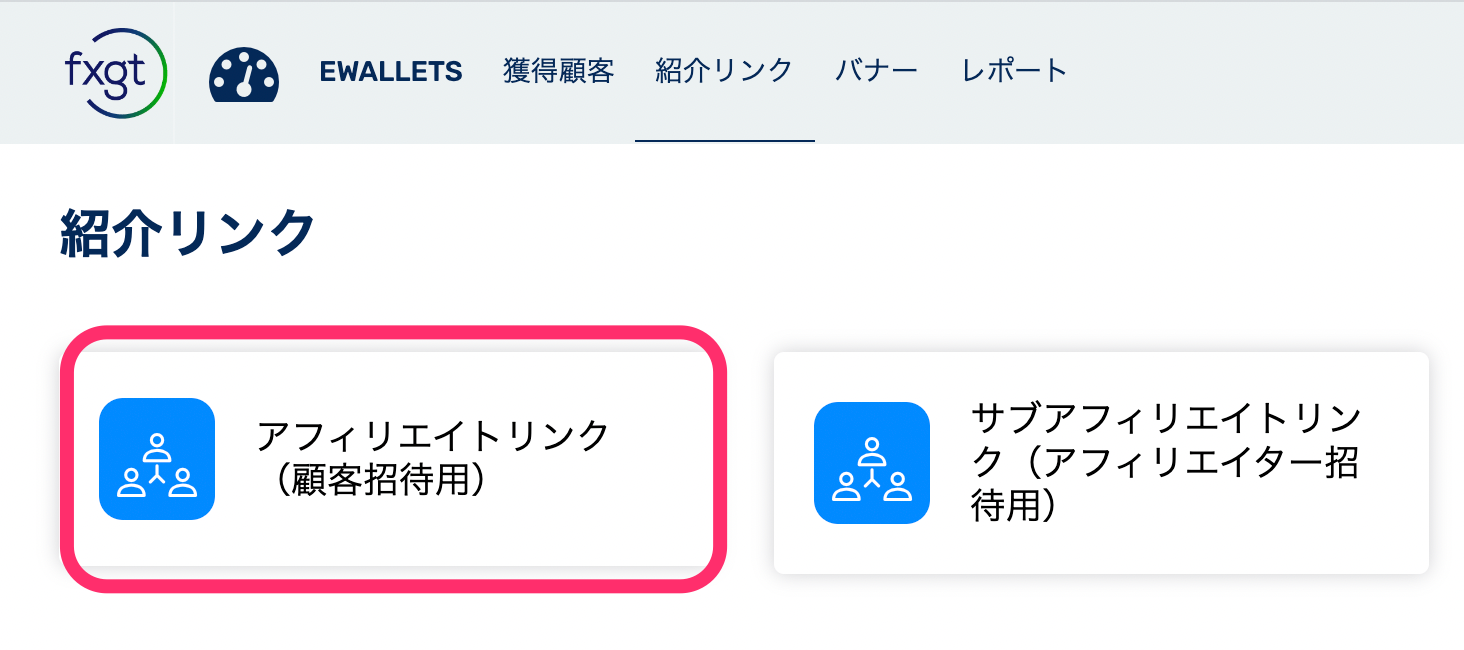Open the customer invitation affiliate link card
The width and height of the screenshot is (1464, 650).
pos(394,459)
